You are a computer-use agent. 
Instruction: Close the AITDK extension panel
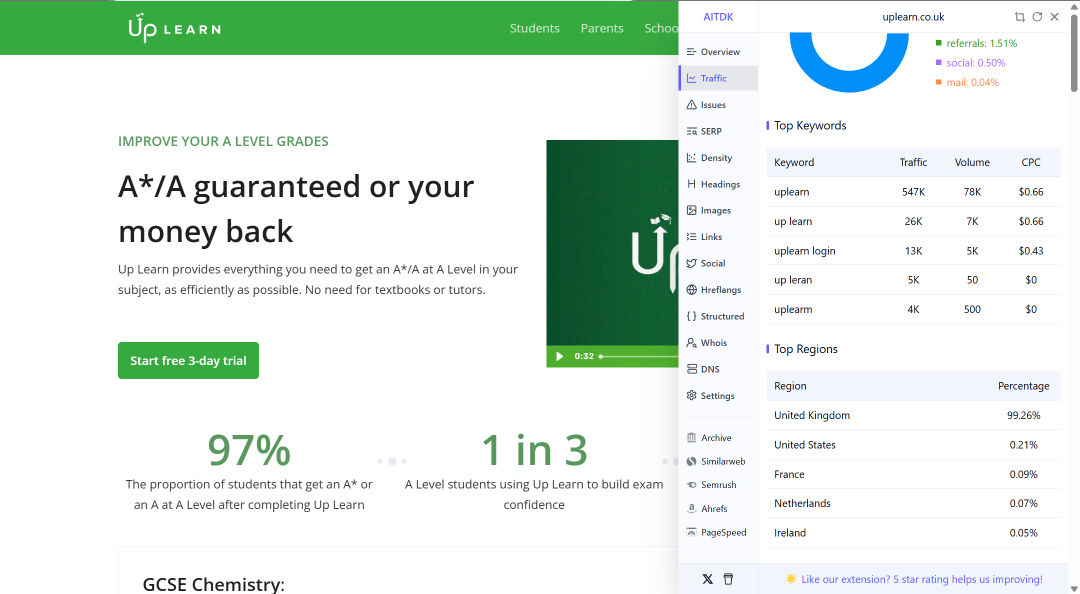click(1055, 17)
